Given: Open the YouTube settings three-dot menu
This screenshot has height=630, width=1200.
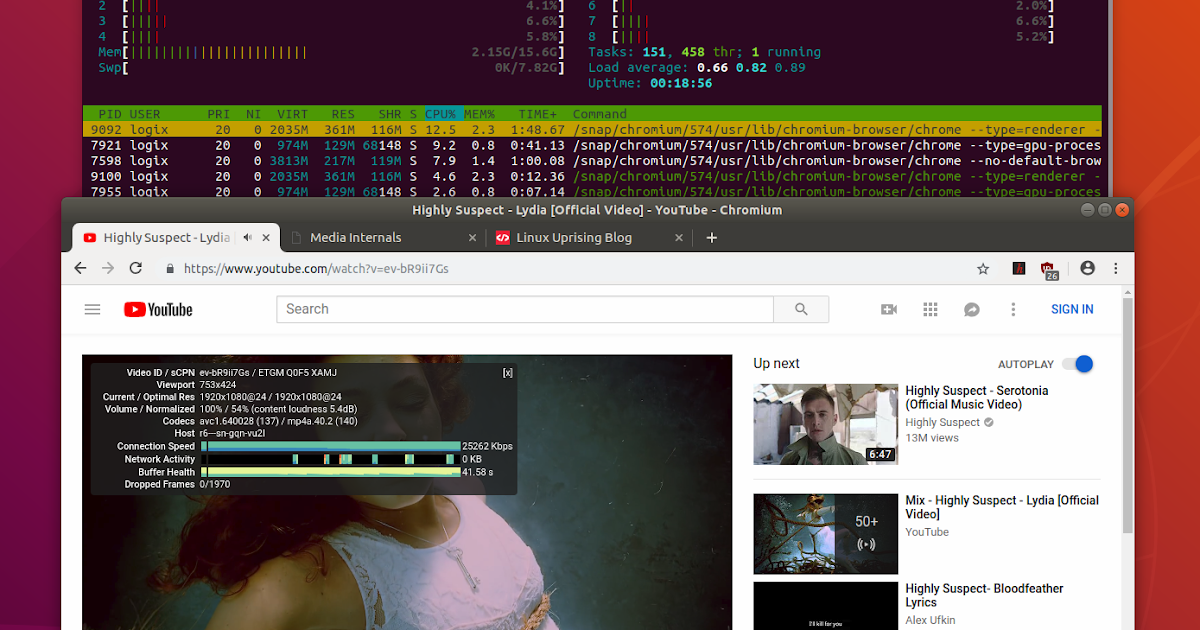Looking at the screenshot, I should click(1013, 310).
